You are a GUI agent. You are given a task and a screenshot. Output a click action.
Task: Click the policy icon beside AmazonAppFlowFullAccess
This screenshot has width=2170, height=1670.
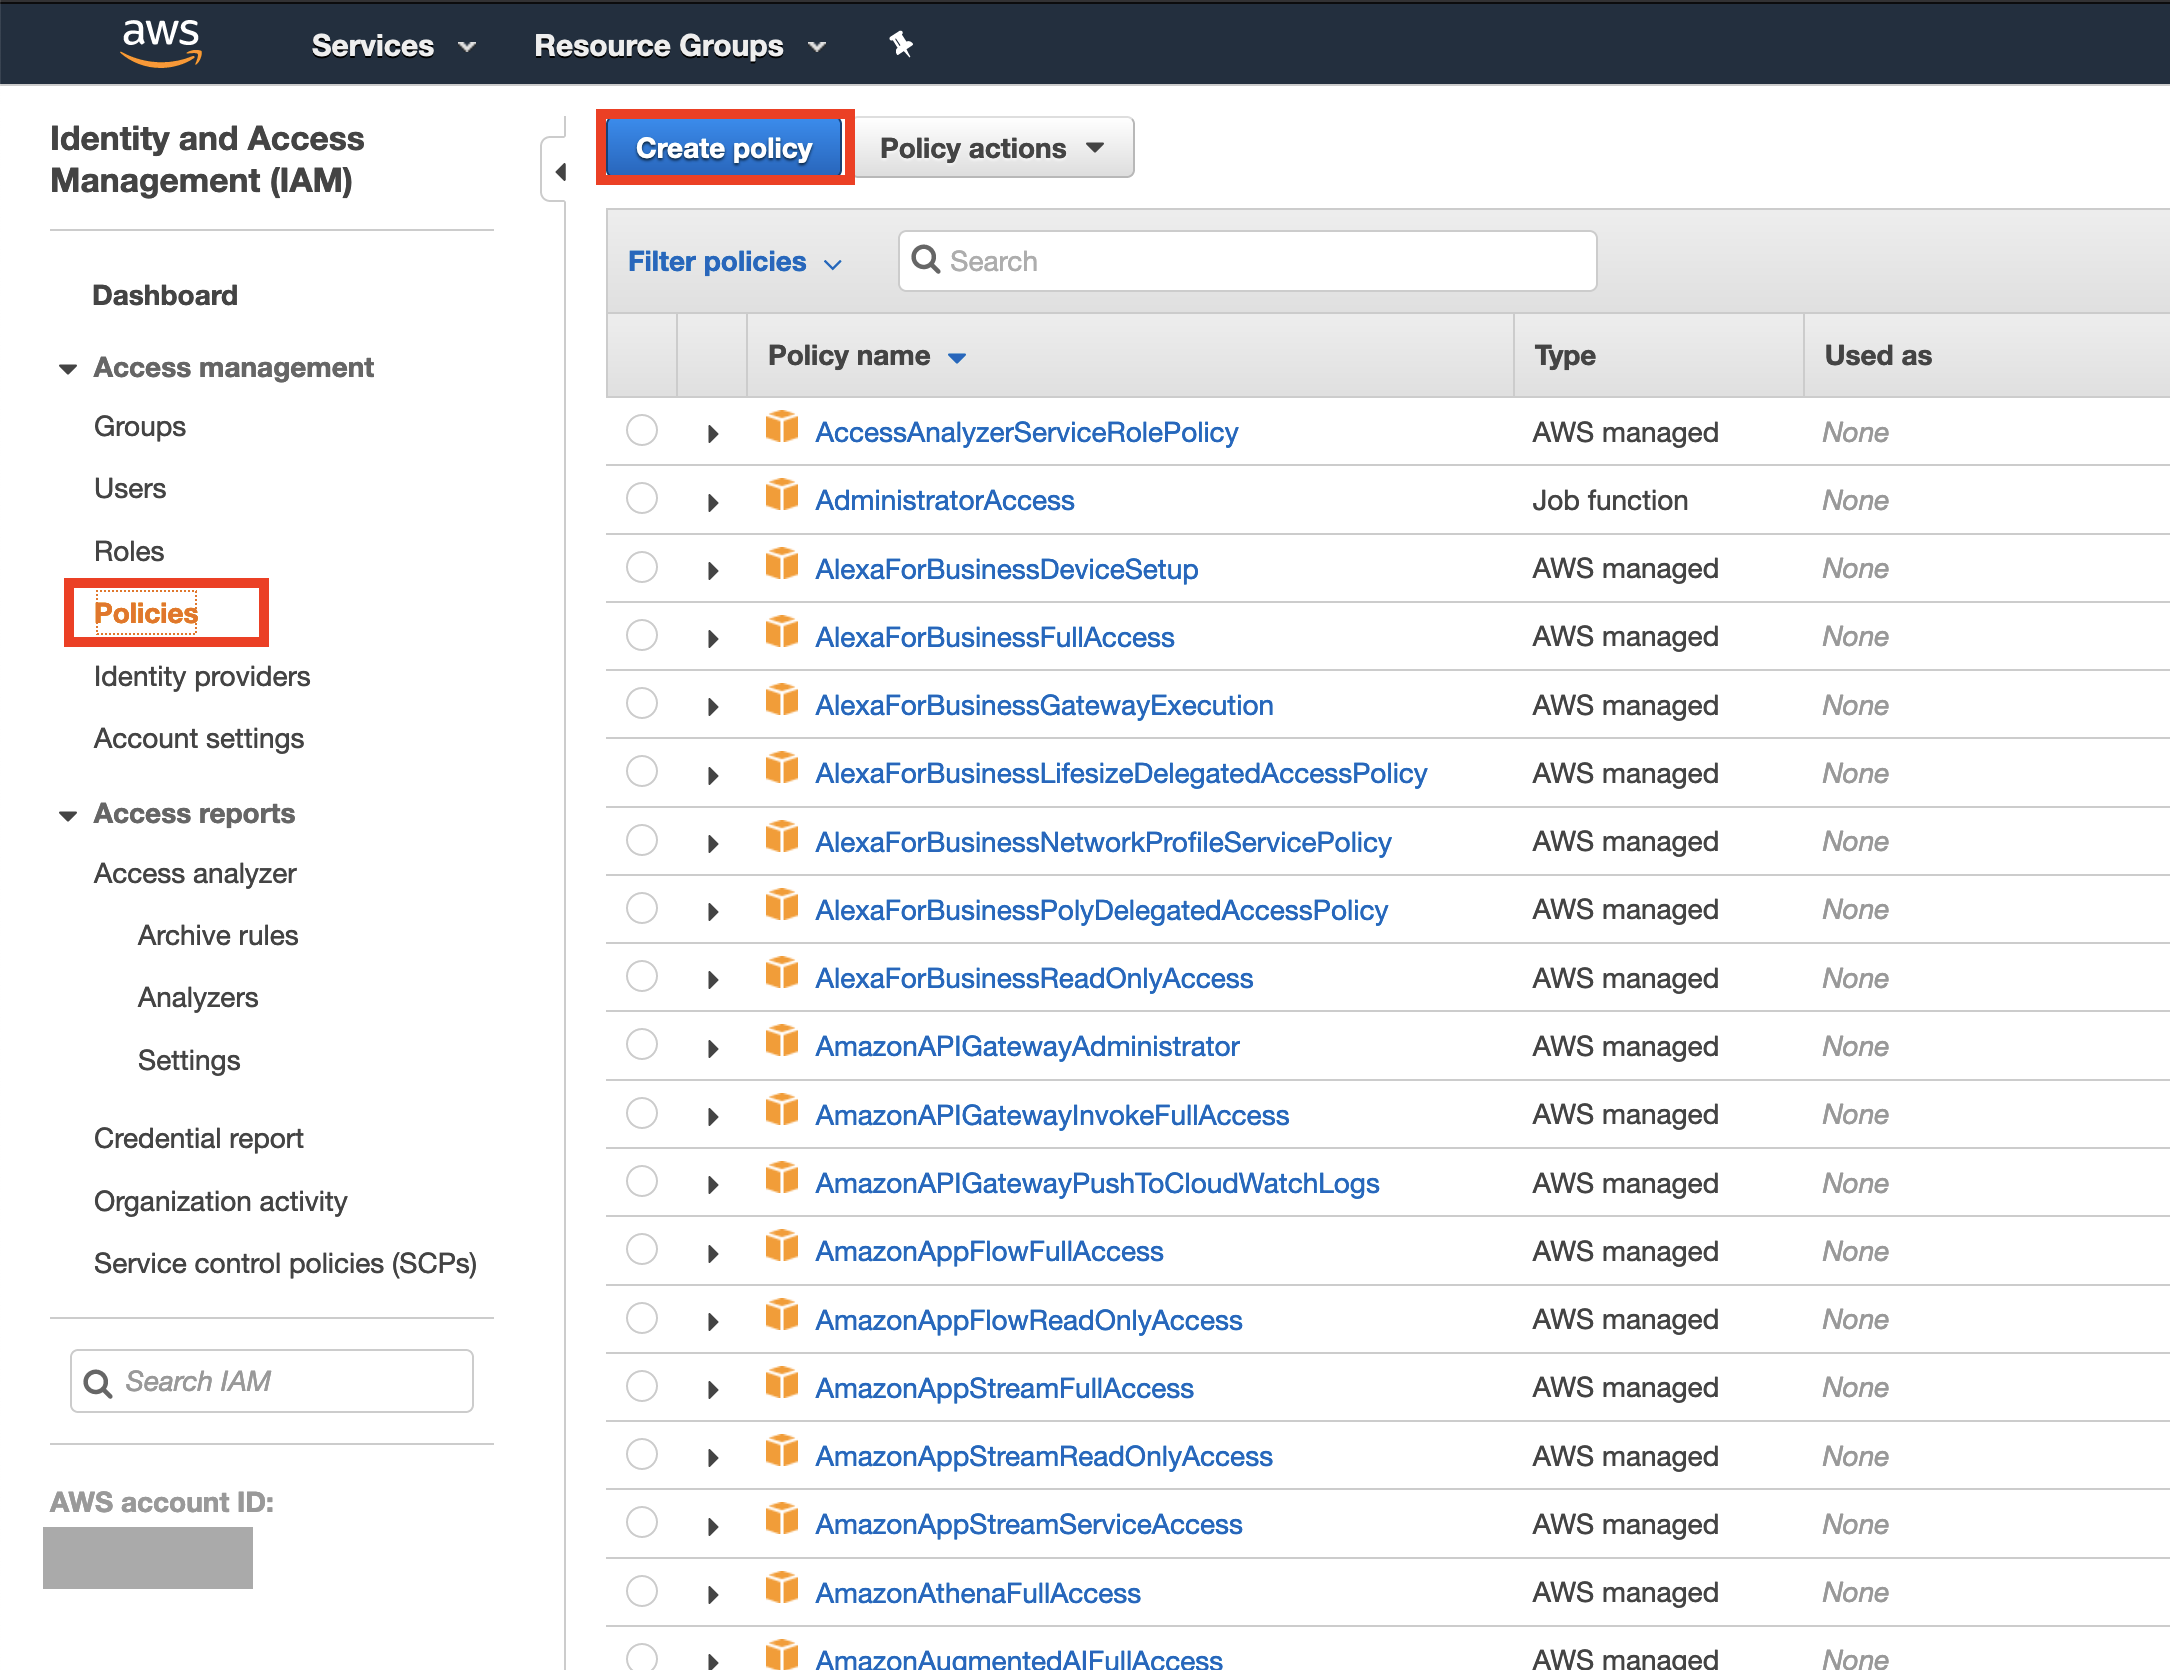(x=782, y=1247)
